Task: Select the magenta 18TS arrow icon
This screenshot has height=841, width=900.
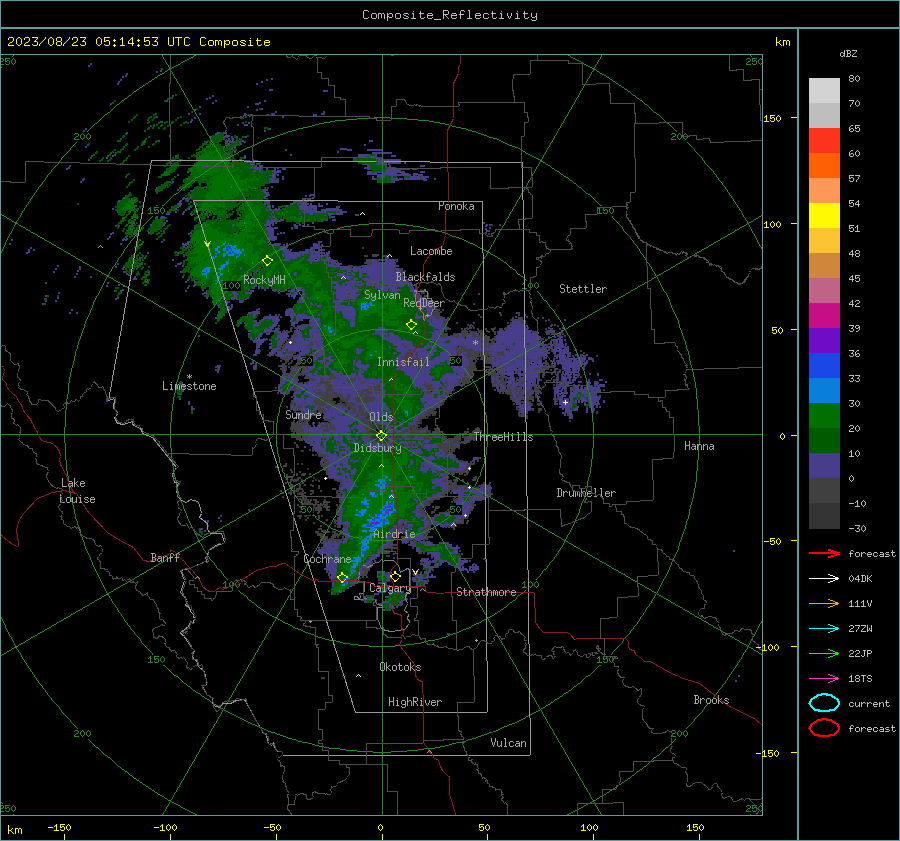Action: pyautogui.click(x=824, y=678)
